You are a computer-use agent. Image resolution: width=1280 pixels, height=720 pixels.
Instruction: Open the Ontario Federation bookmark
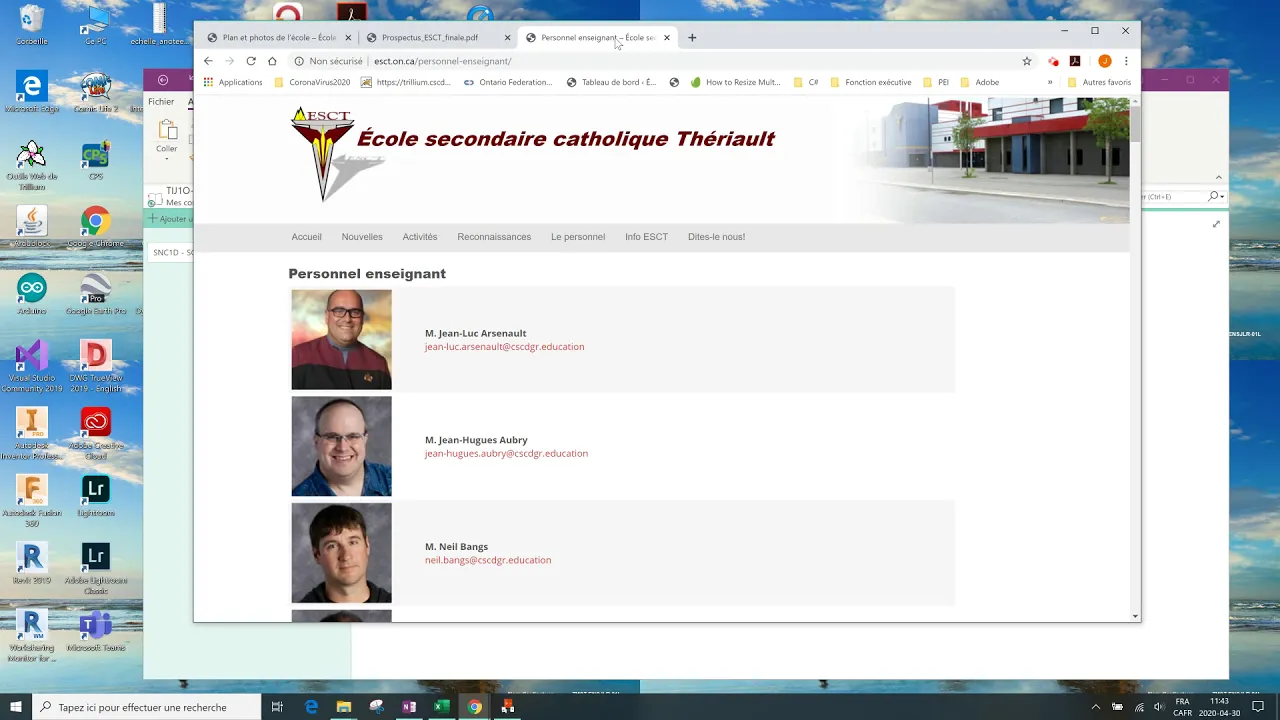tap(508, 82)
